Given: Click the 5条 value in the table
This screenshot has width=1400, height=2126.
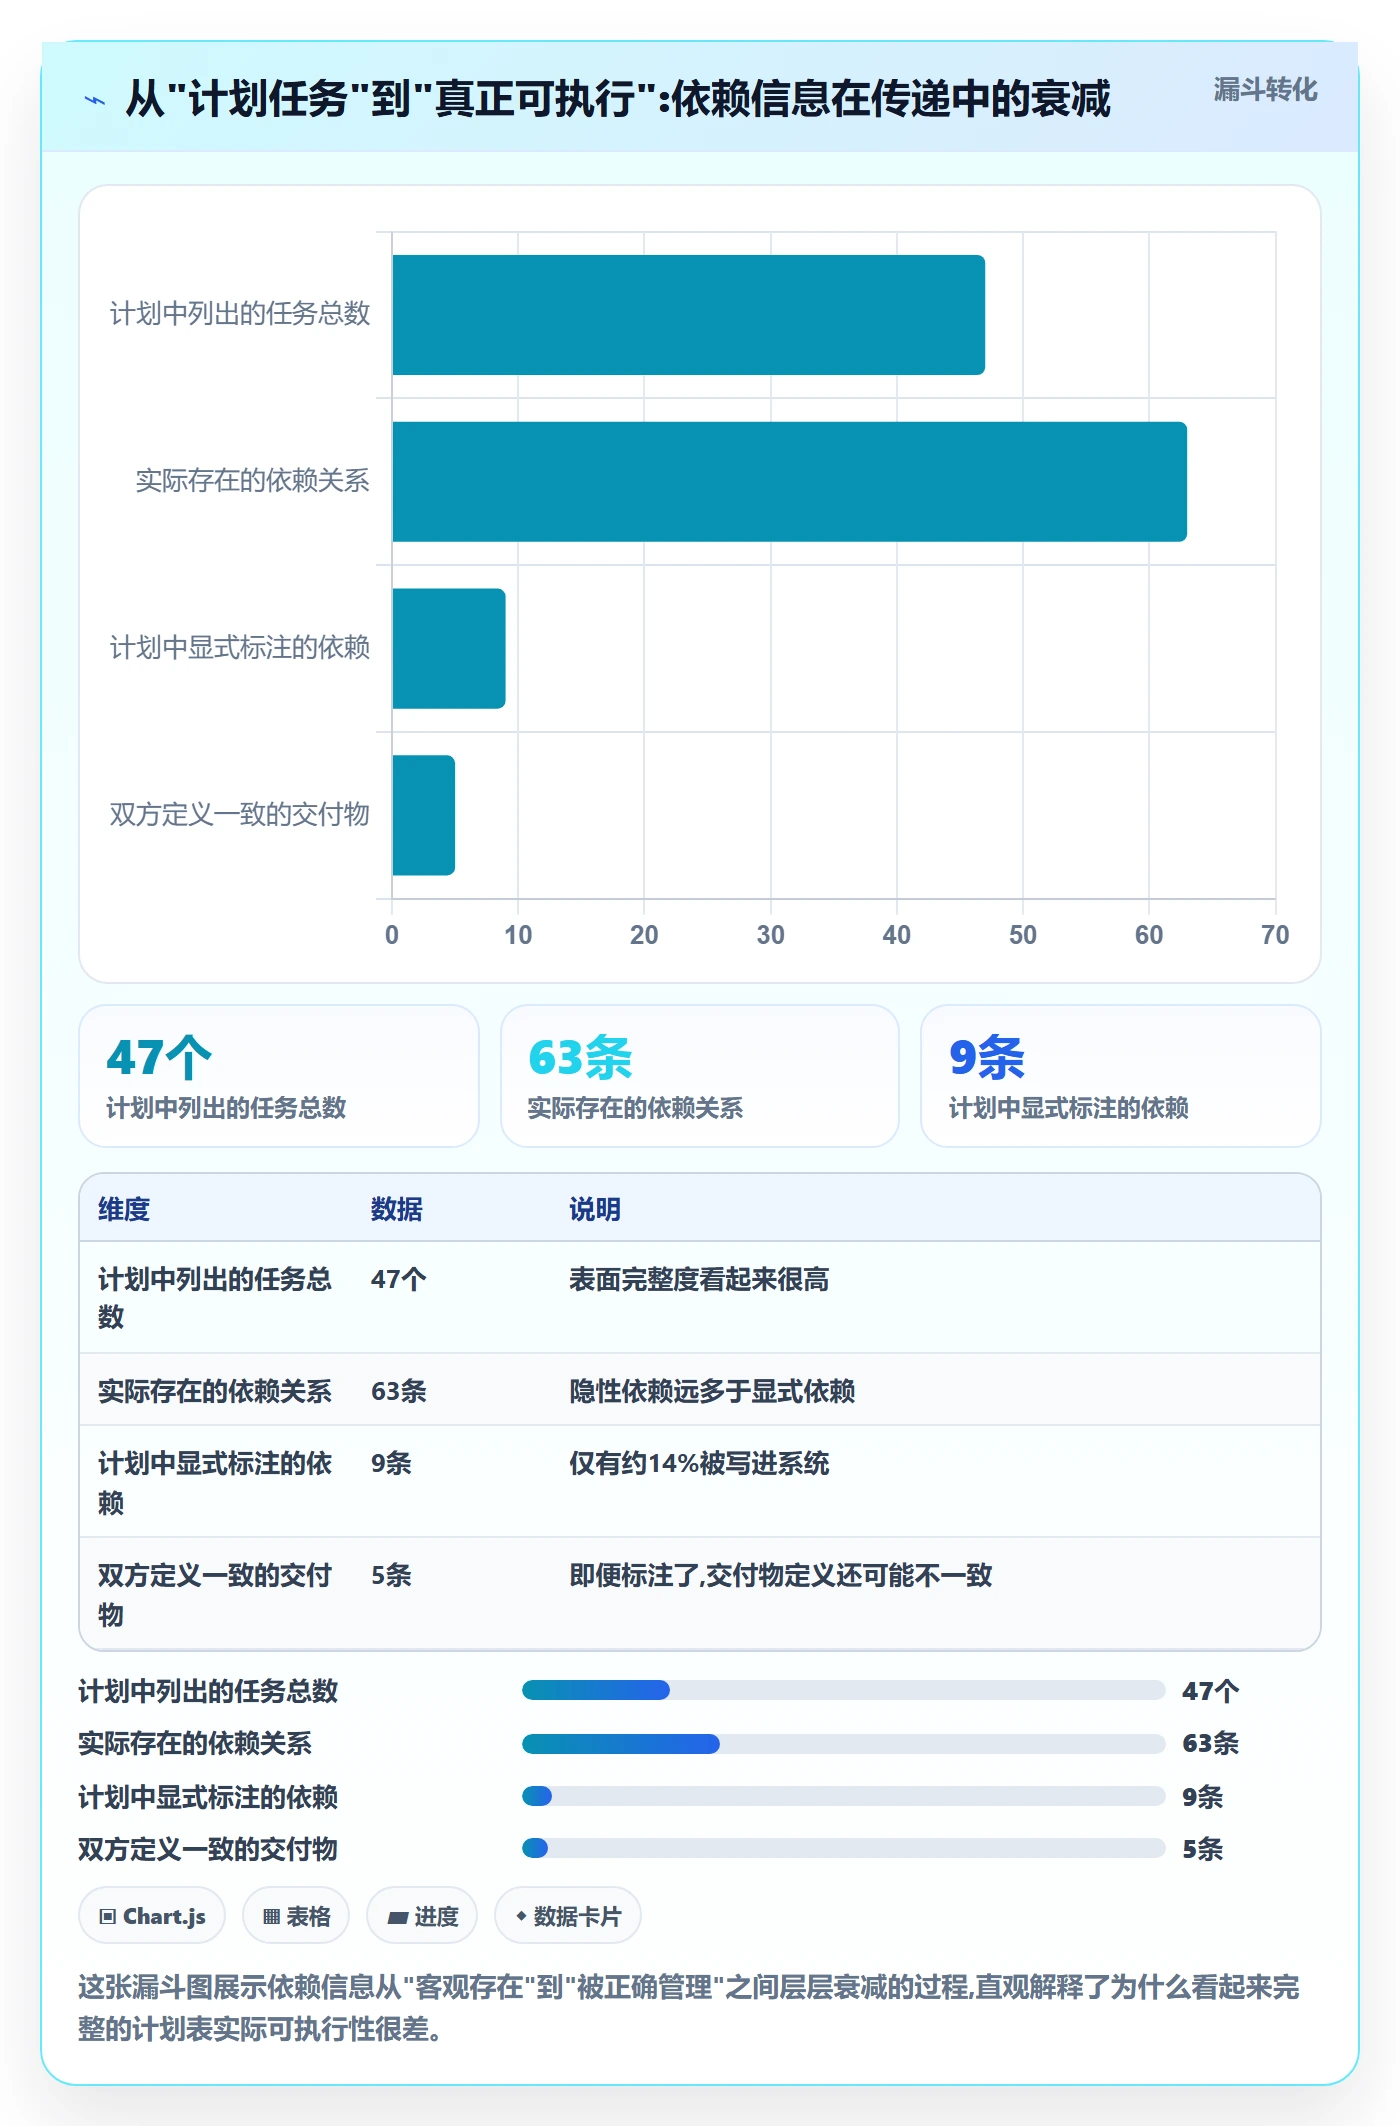Looking at the screenshot, I should [391, 1575].
